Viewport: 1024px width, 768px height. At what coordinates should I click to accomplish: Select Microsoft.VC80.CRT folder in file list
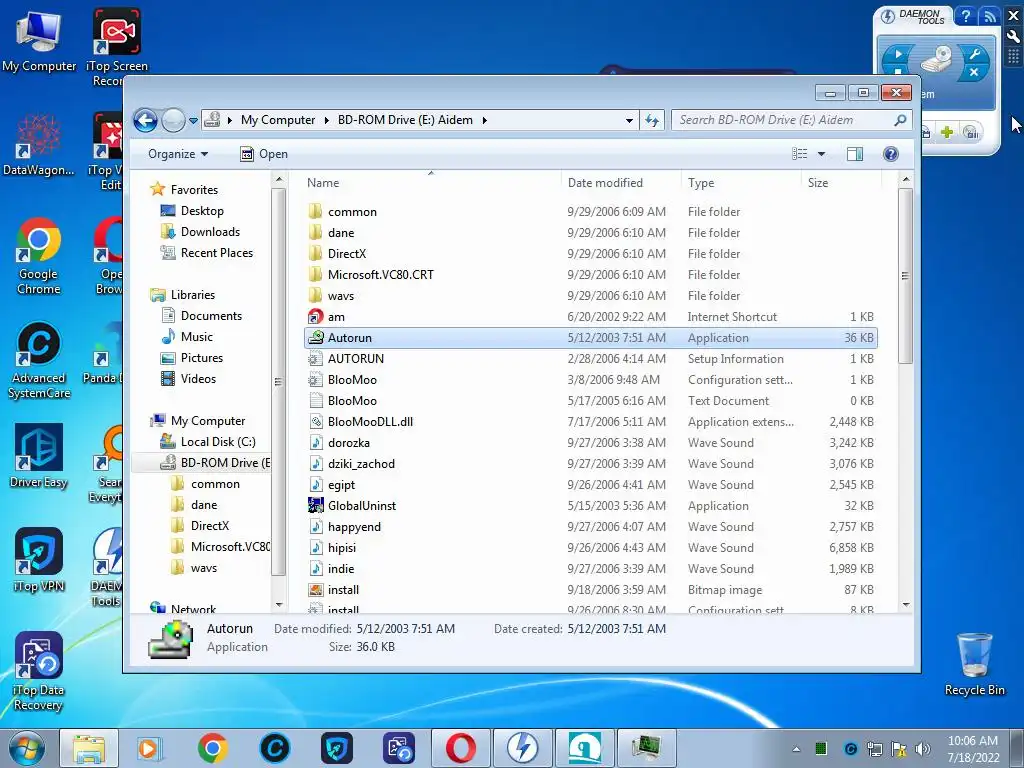tap(590, 275)
